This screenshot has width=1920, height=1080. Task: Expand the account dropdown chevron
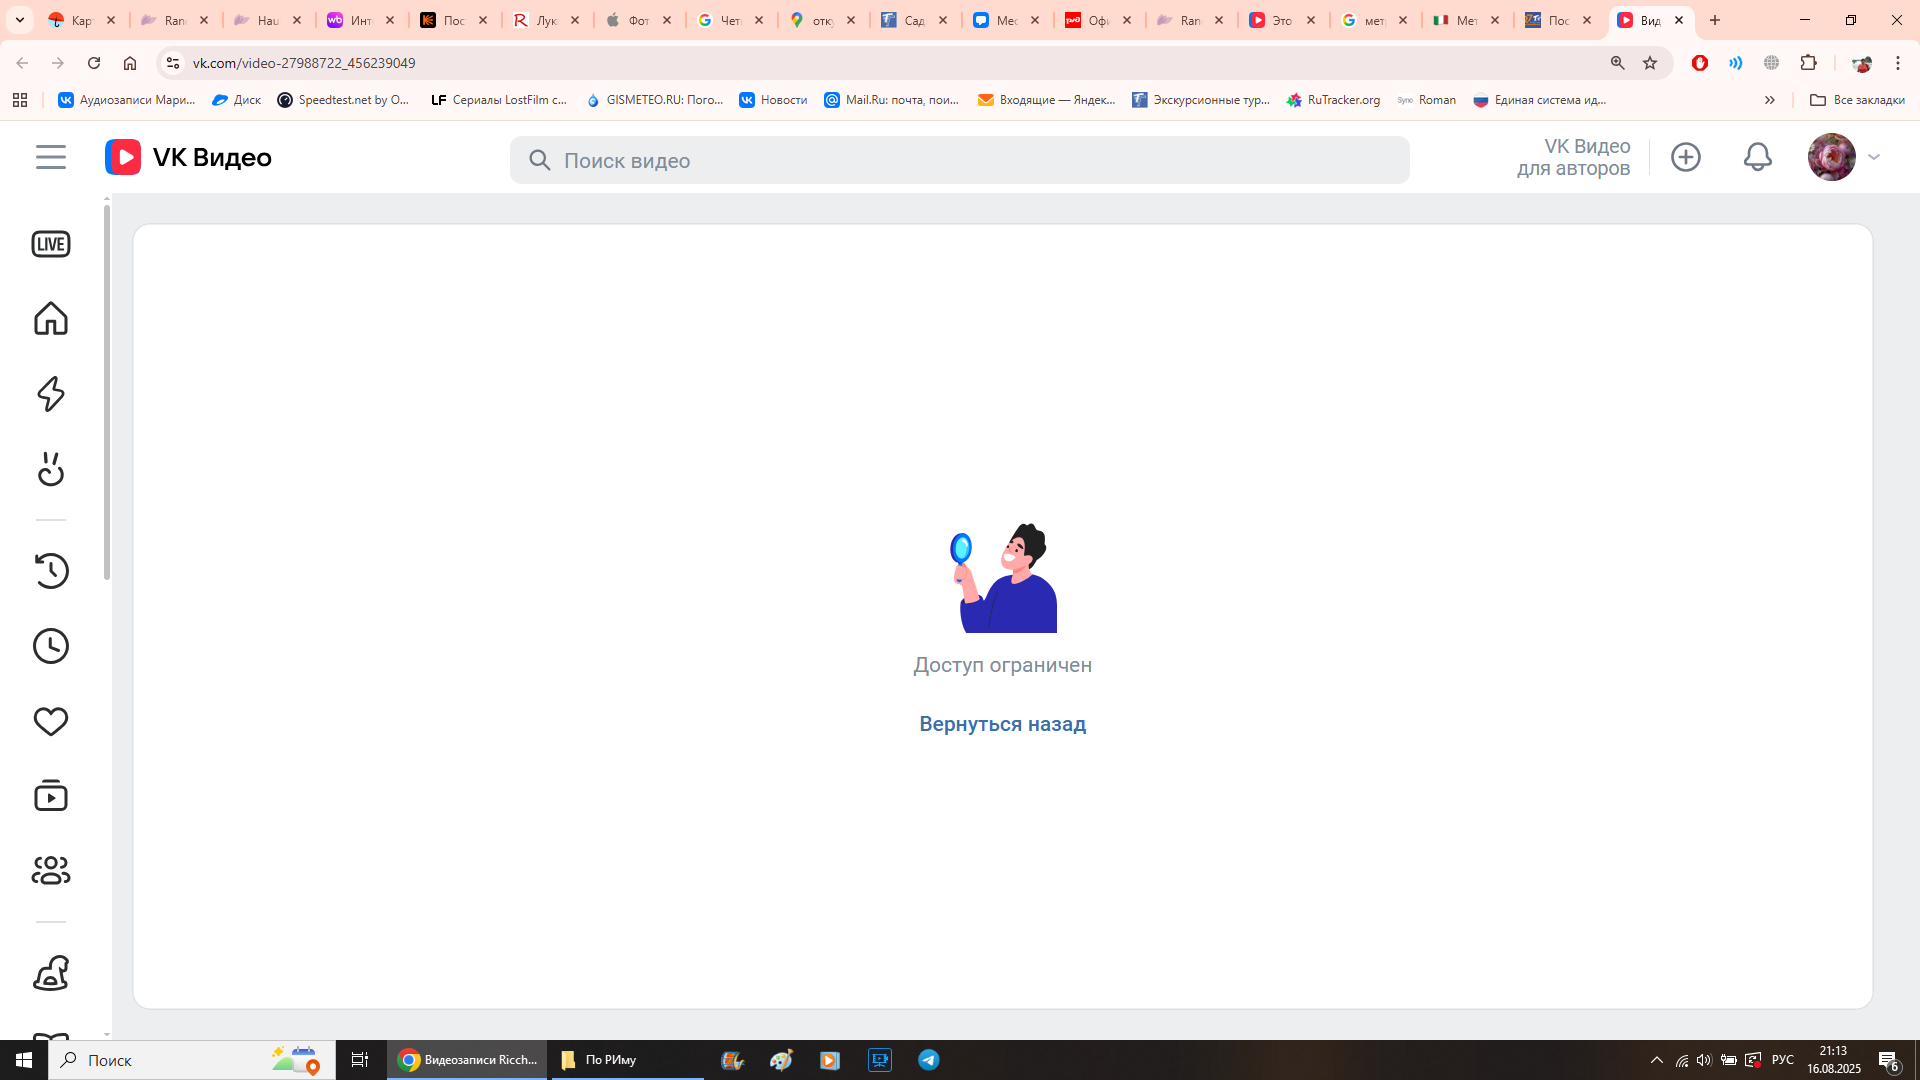[x=1874, y=157]
